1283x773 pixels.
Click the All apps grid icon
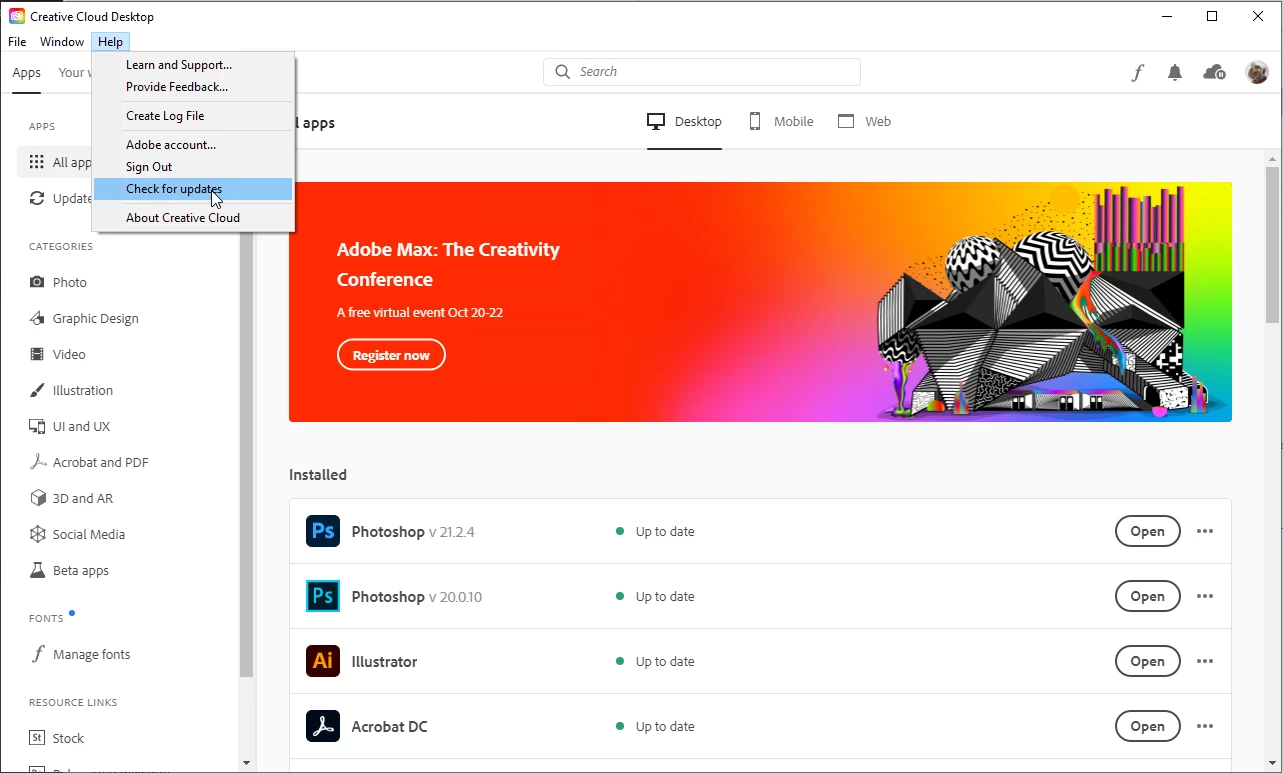pos(37,162)
